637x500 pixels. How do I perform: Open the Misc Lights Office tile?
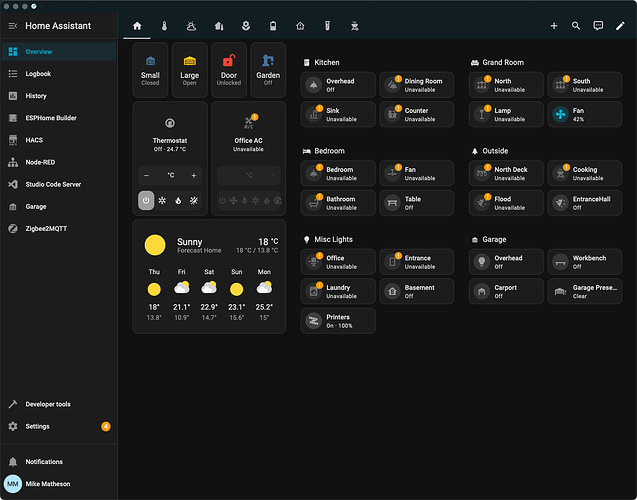tap(338, 262)
